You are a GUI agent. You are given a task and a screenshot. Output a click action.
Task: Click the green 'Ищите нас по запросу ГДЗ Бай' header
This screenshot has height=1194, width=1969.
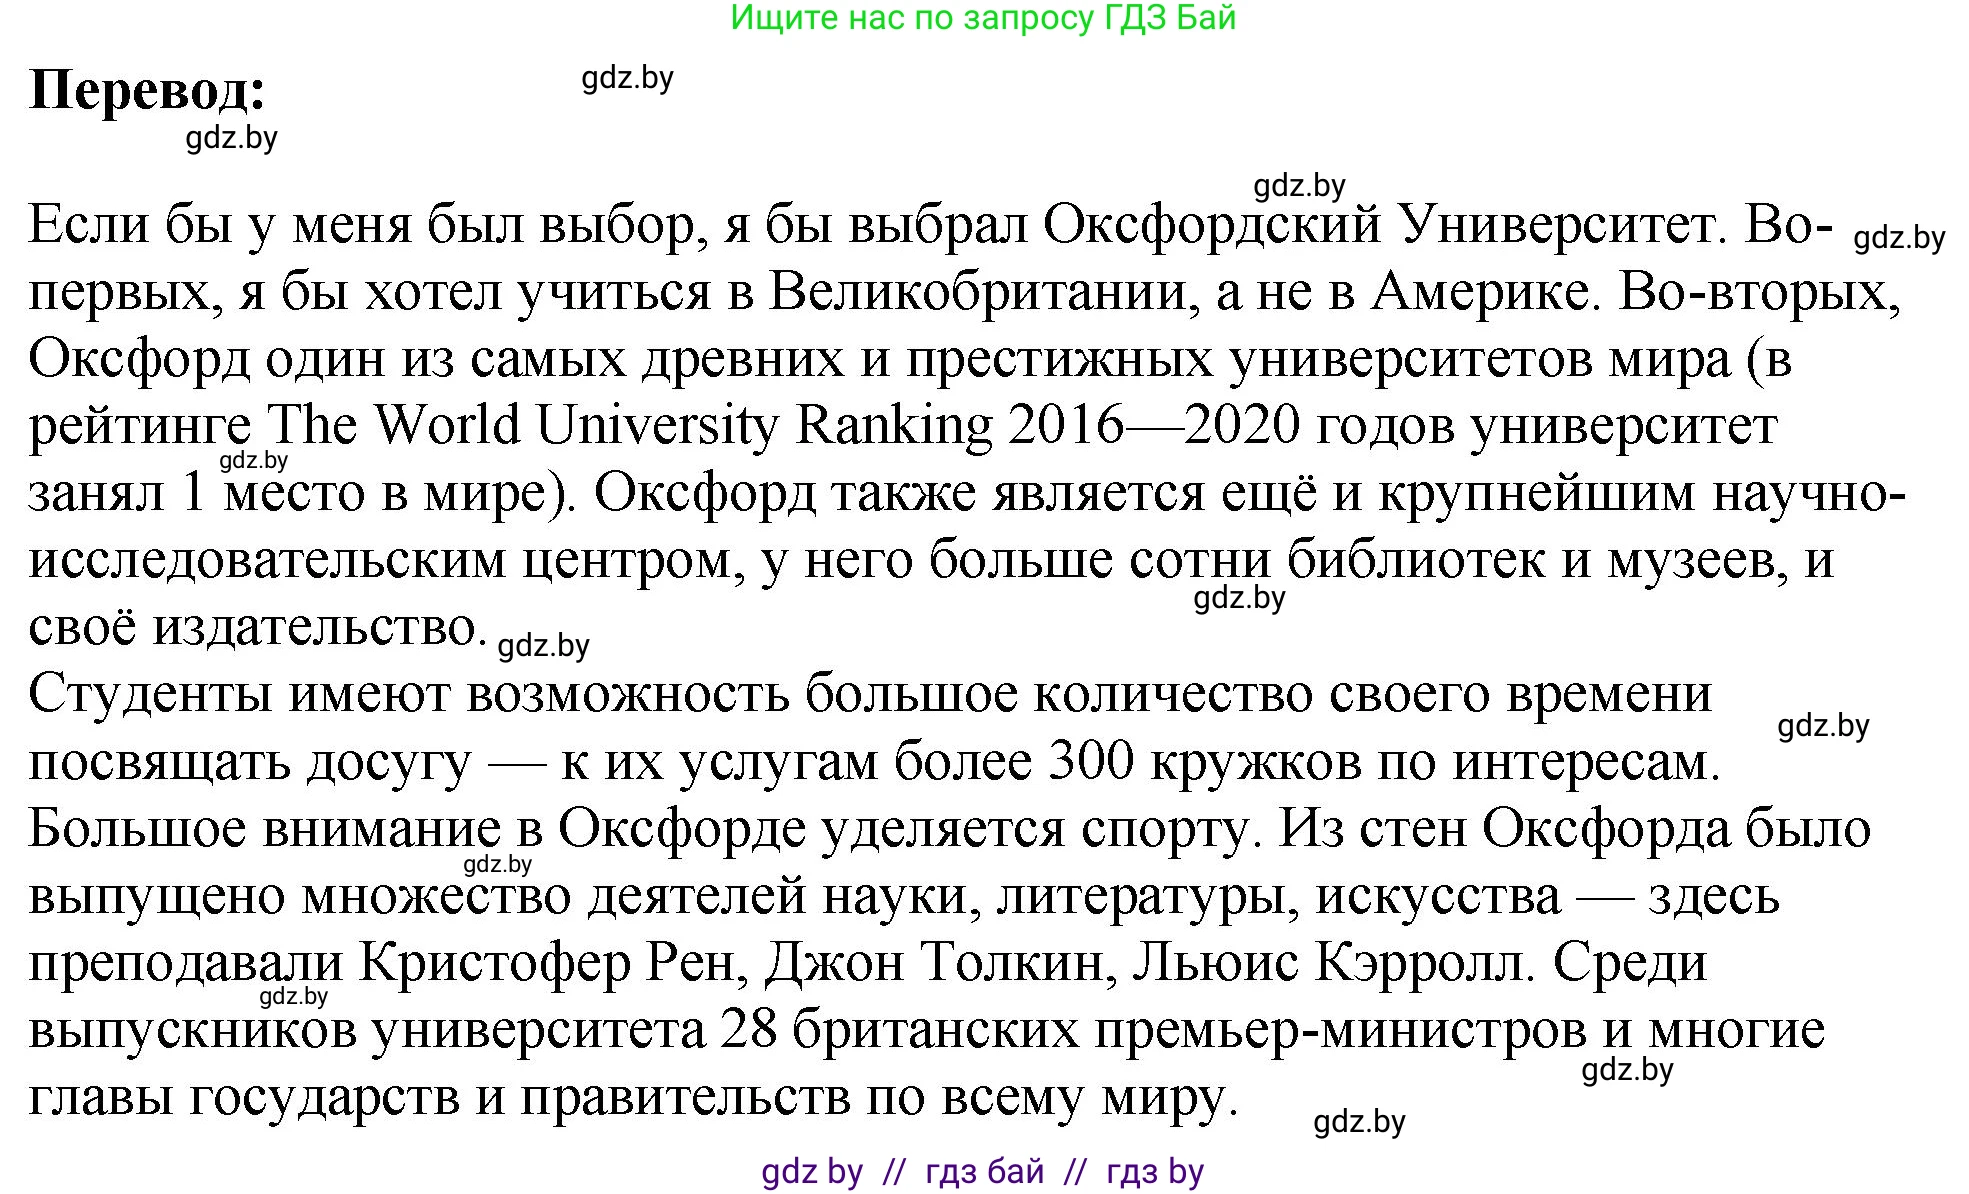pyautogui.click(x=983, y=18)
